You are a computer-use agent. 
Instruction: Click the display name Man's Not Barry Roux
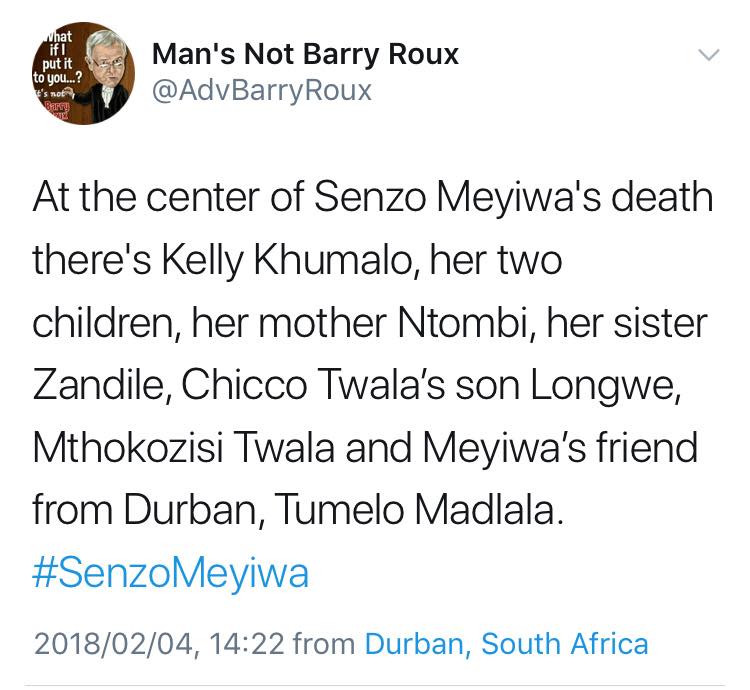[305, 54]
